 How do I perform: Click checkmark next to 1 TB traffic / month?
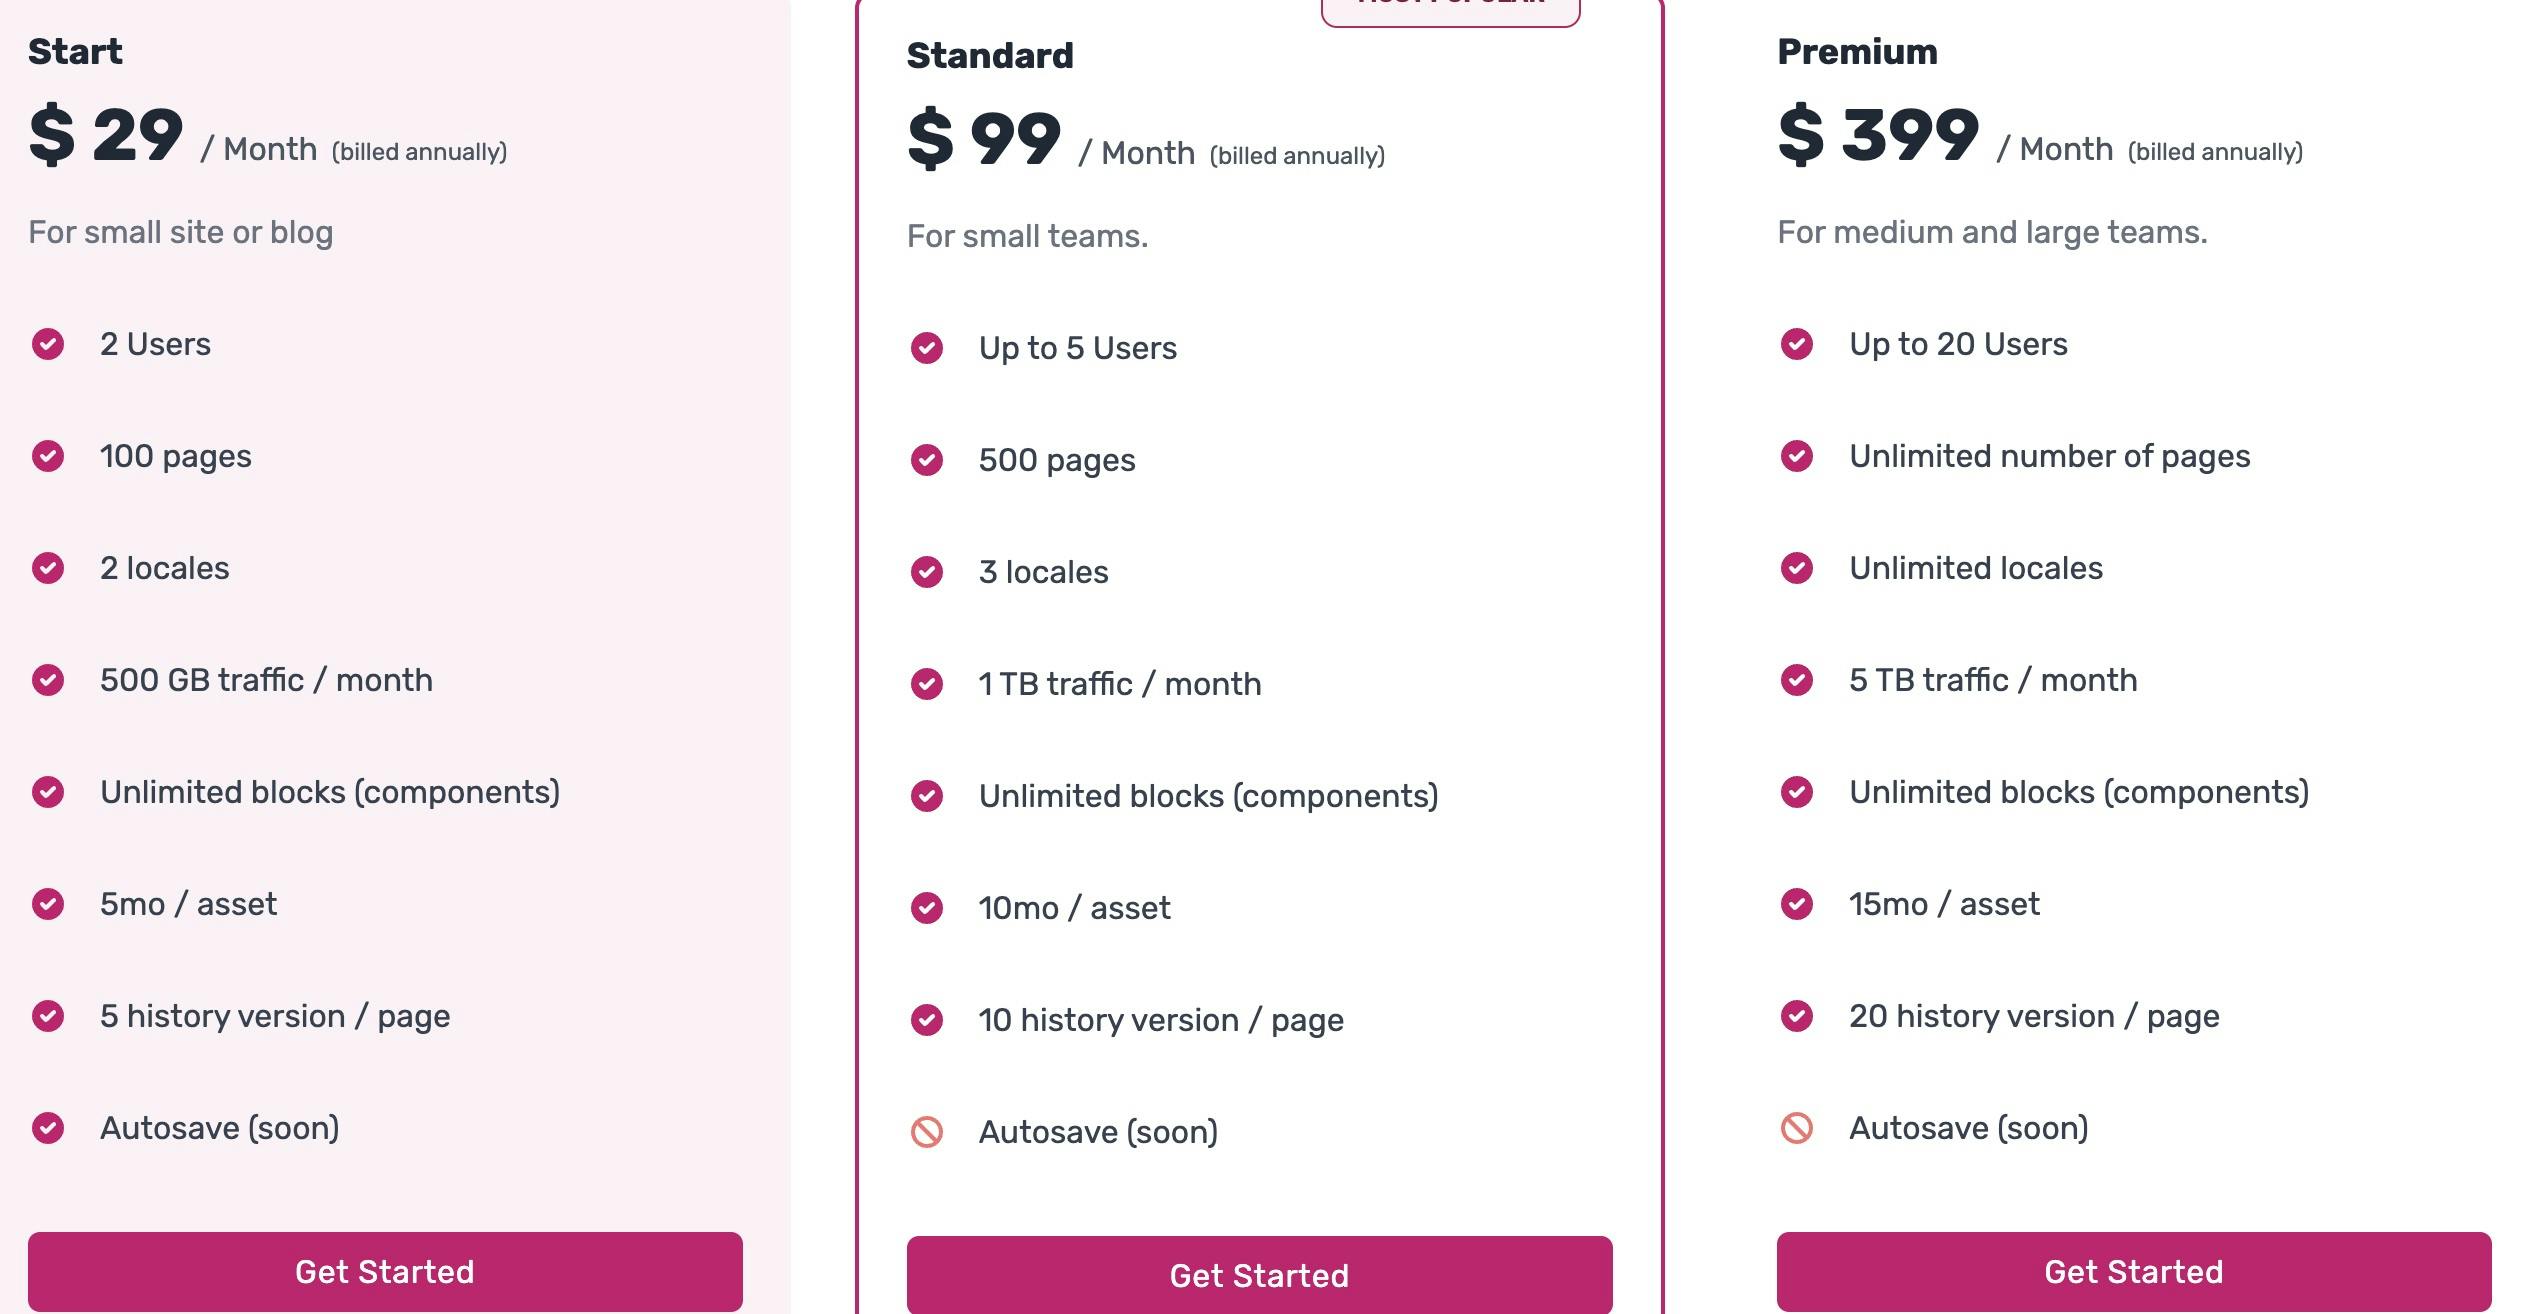(927, 684)
